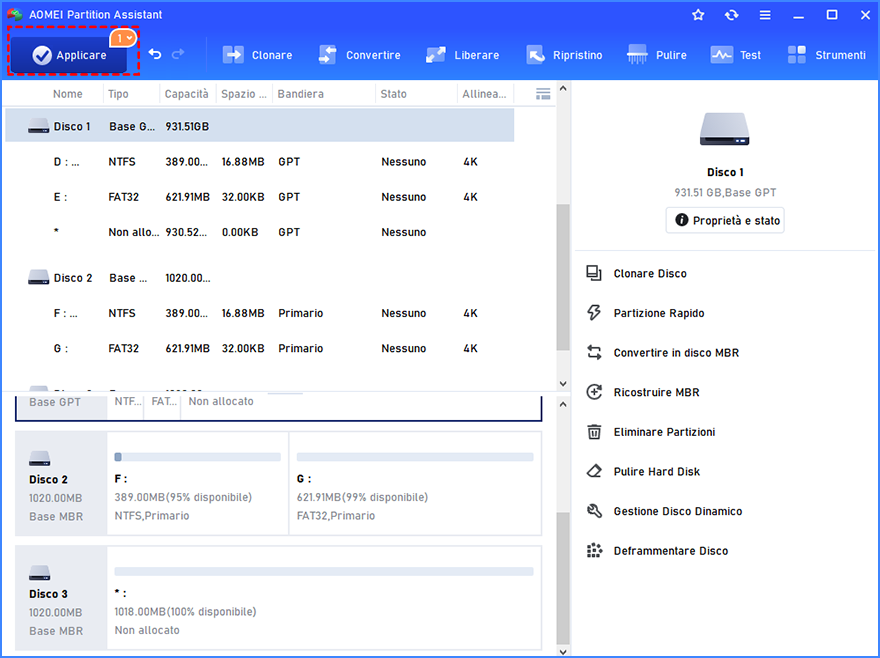Click disk map scrollbar up arrow
Screen dimensions: 880x658
click(563, 404)
